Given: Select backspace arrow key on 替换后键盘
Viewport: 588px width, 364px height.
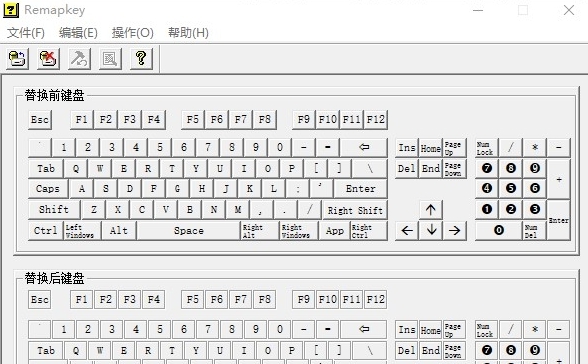Looking at the screenshot, I should tap(364, 329).
